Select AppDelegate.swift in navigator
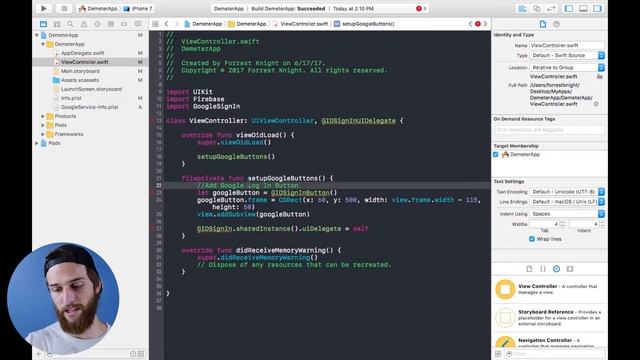The width and height of the screenshot is (640, 360). click(x=82, y=53)
